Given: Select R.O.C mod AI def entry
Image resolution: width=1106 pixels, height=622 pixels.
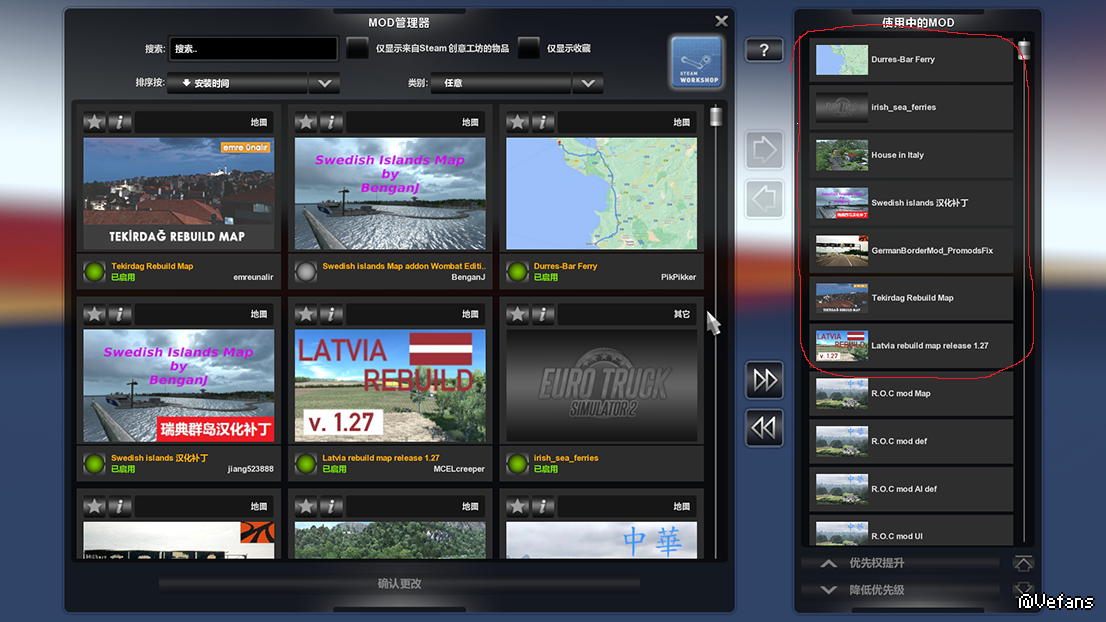Looking at the screenshot, I should (911, 489).
